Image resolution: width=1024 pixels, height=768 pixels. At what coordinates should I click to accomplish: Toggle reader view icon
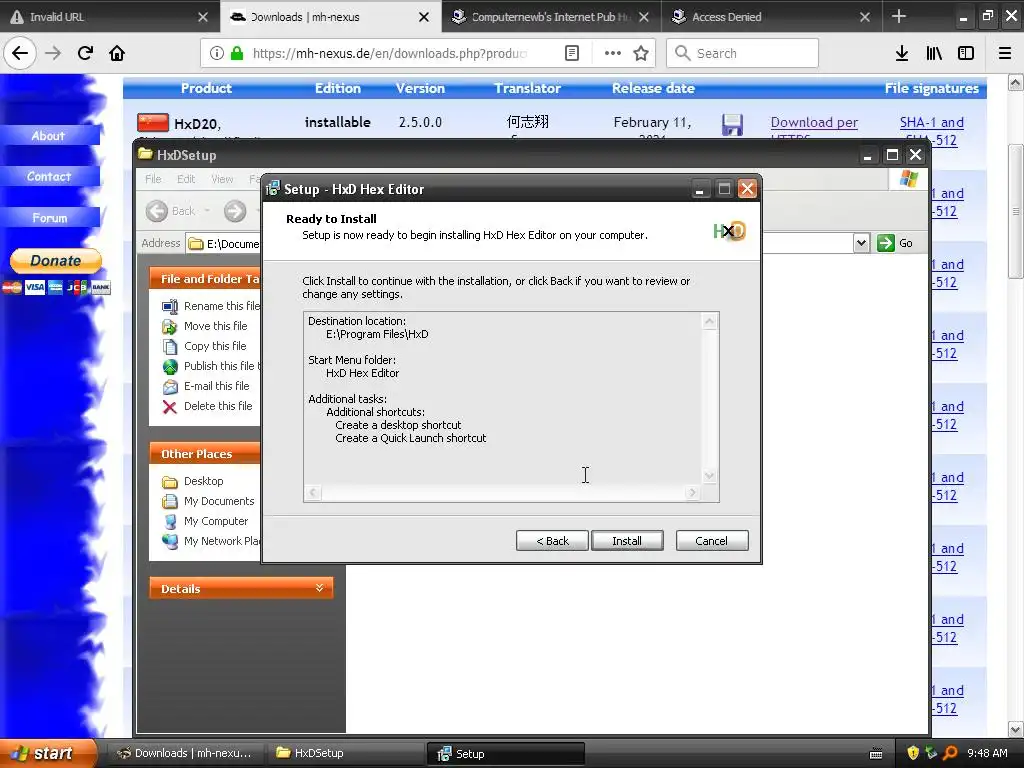[x=571, y=53]
